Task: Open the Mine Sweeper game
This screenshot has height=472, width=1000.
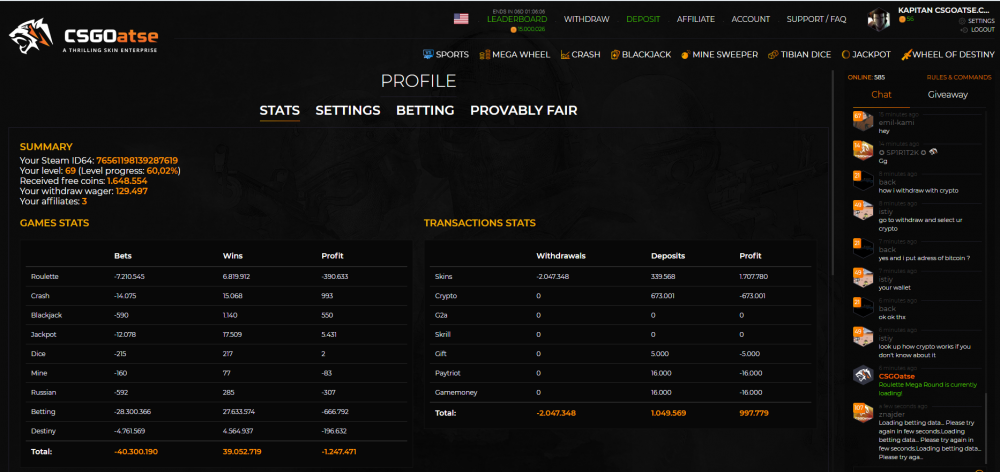Action: tap(725, 55)
